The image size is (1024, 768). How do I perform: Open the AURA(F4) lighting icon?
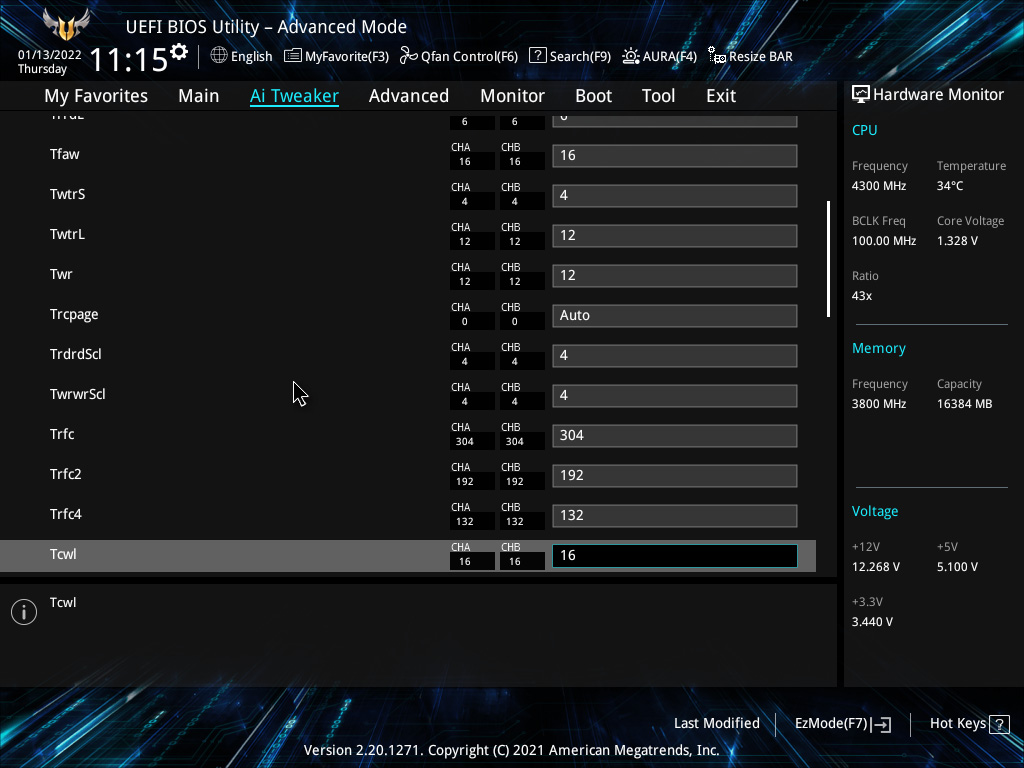pos(631,56)
